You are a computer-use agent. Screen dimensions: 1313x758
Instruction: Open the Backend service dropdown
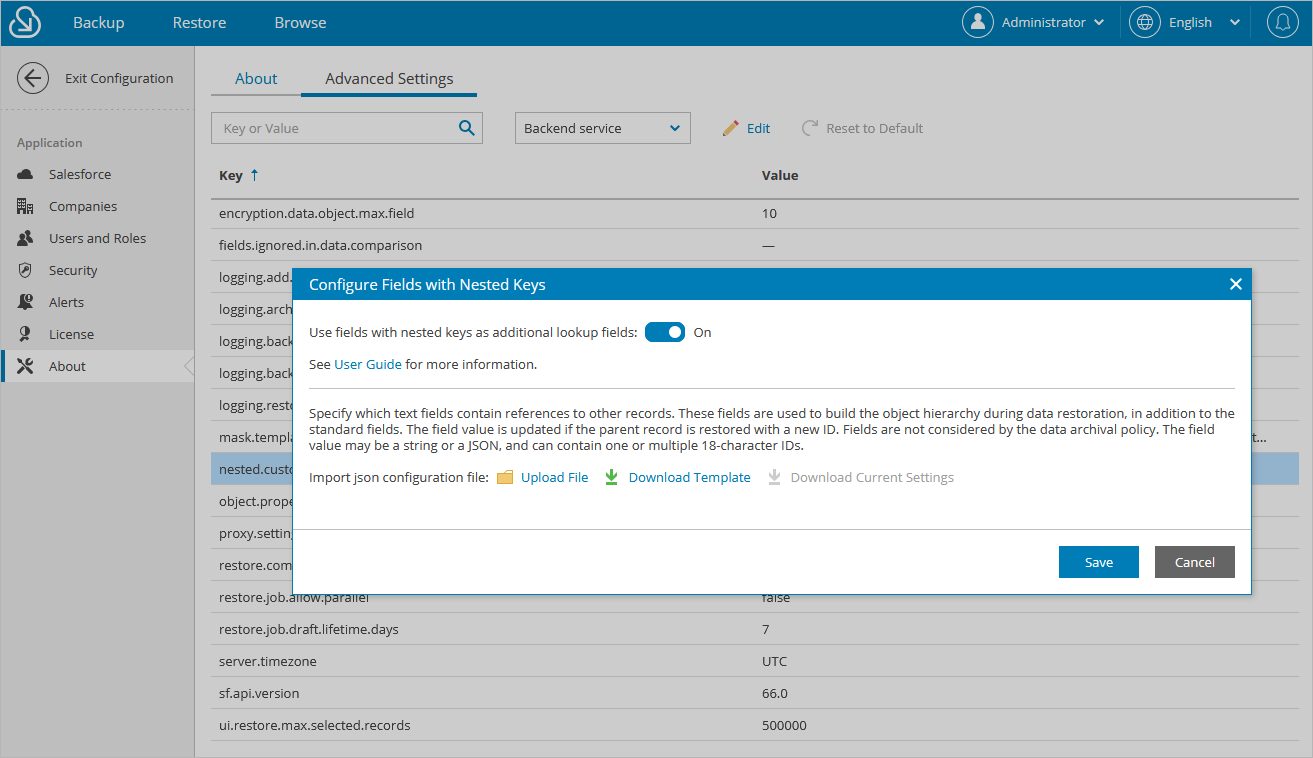click(602, 128)
